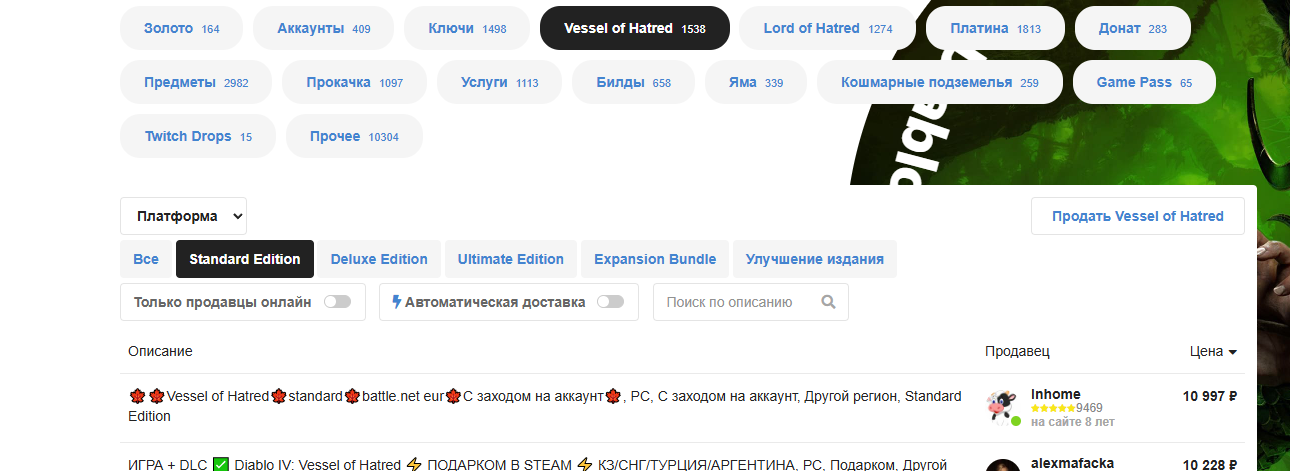Open the Золото category
Screen dimensions: 1290x471
click(x=182, y=28)
